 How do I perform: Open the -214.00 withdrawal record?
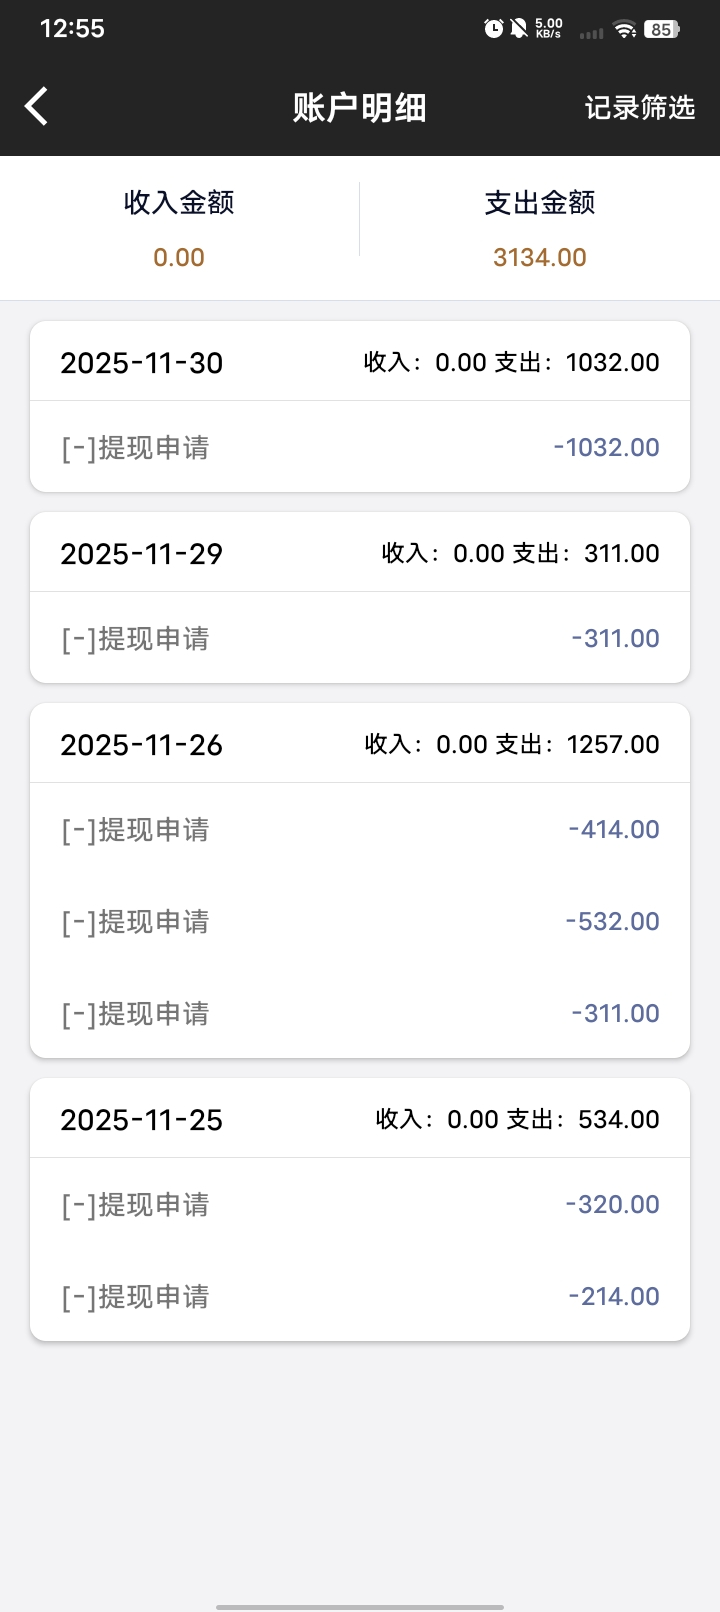tap(360, 1296)
